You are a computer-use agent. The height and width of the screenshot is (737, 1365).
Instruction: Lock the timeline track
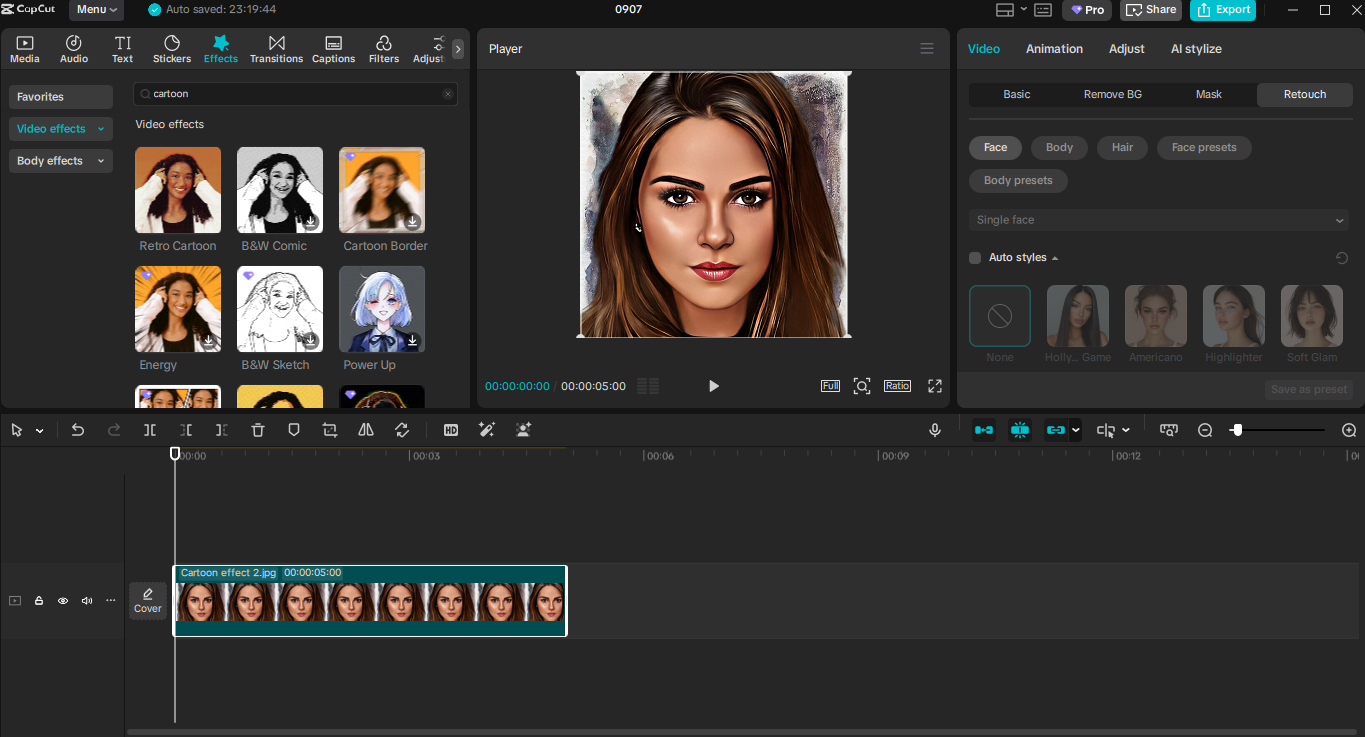click(x=38, y=600)
